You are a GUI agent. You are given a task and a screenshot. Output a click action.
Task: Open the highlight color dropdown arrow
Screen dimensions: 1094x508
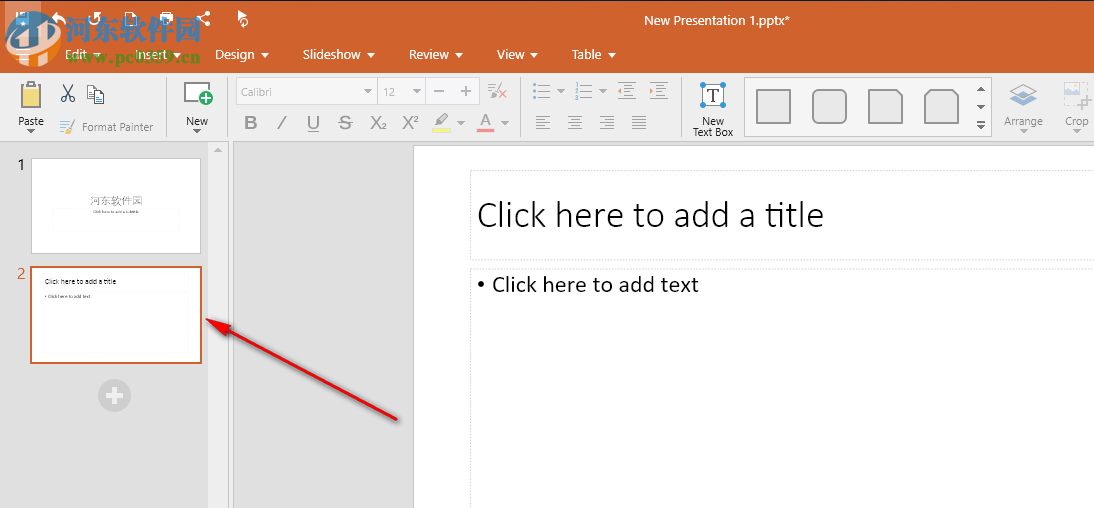tap(460, 124)
